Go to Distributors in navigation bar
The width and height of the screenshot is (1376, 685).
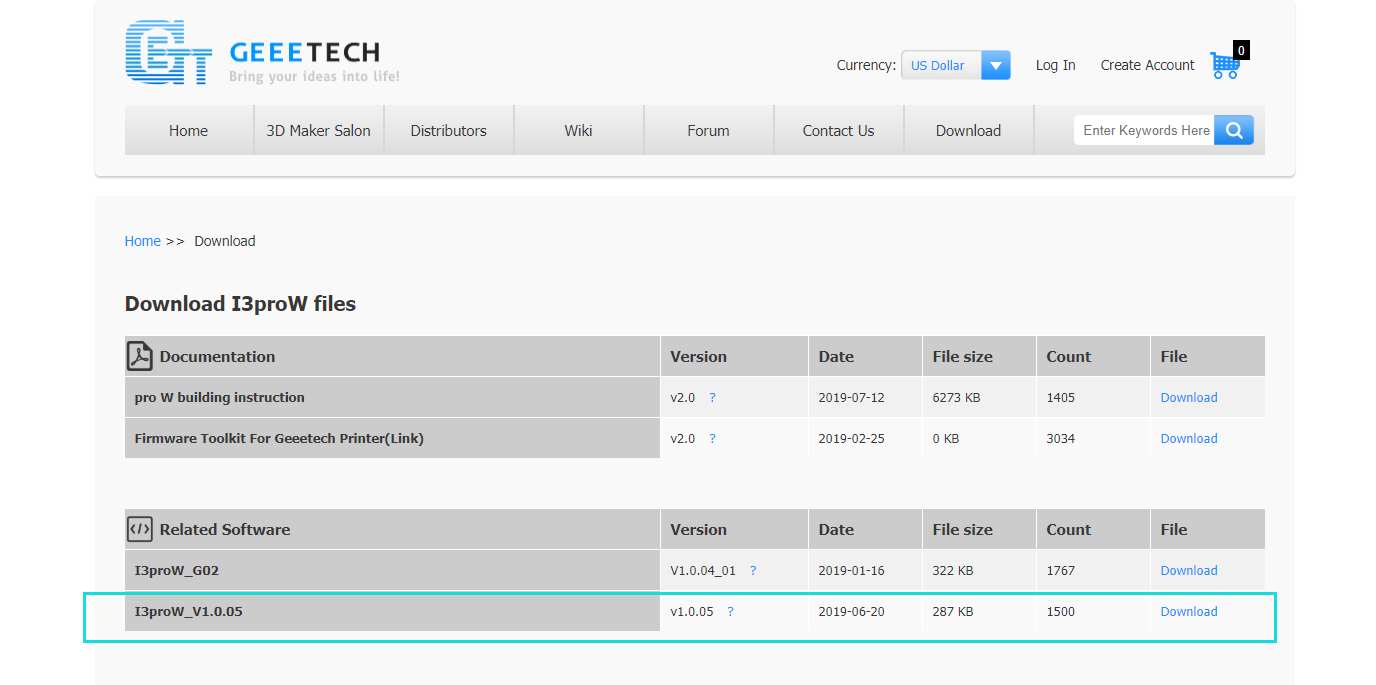point(448,130)
